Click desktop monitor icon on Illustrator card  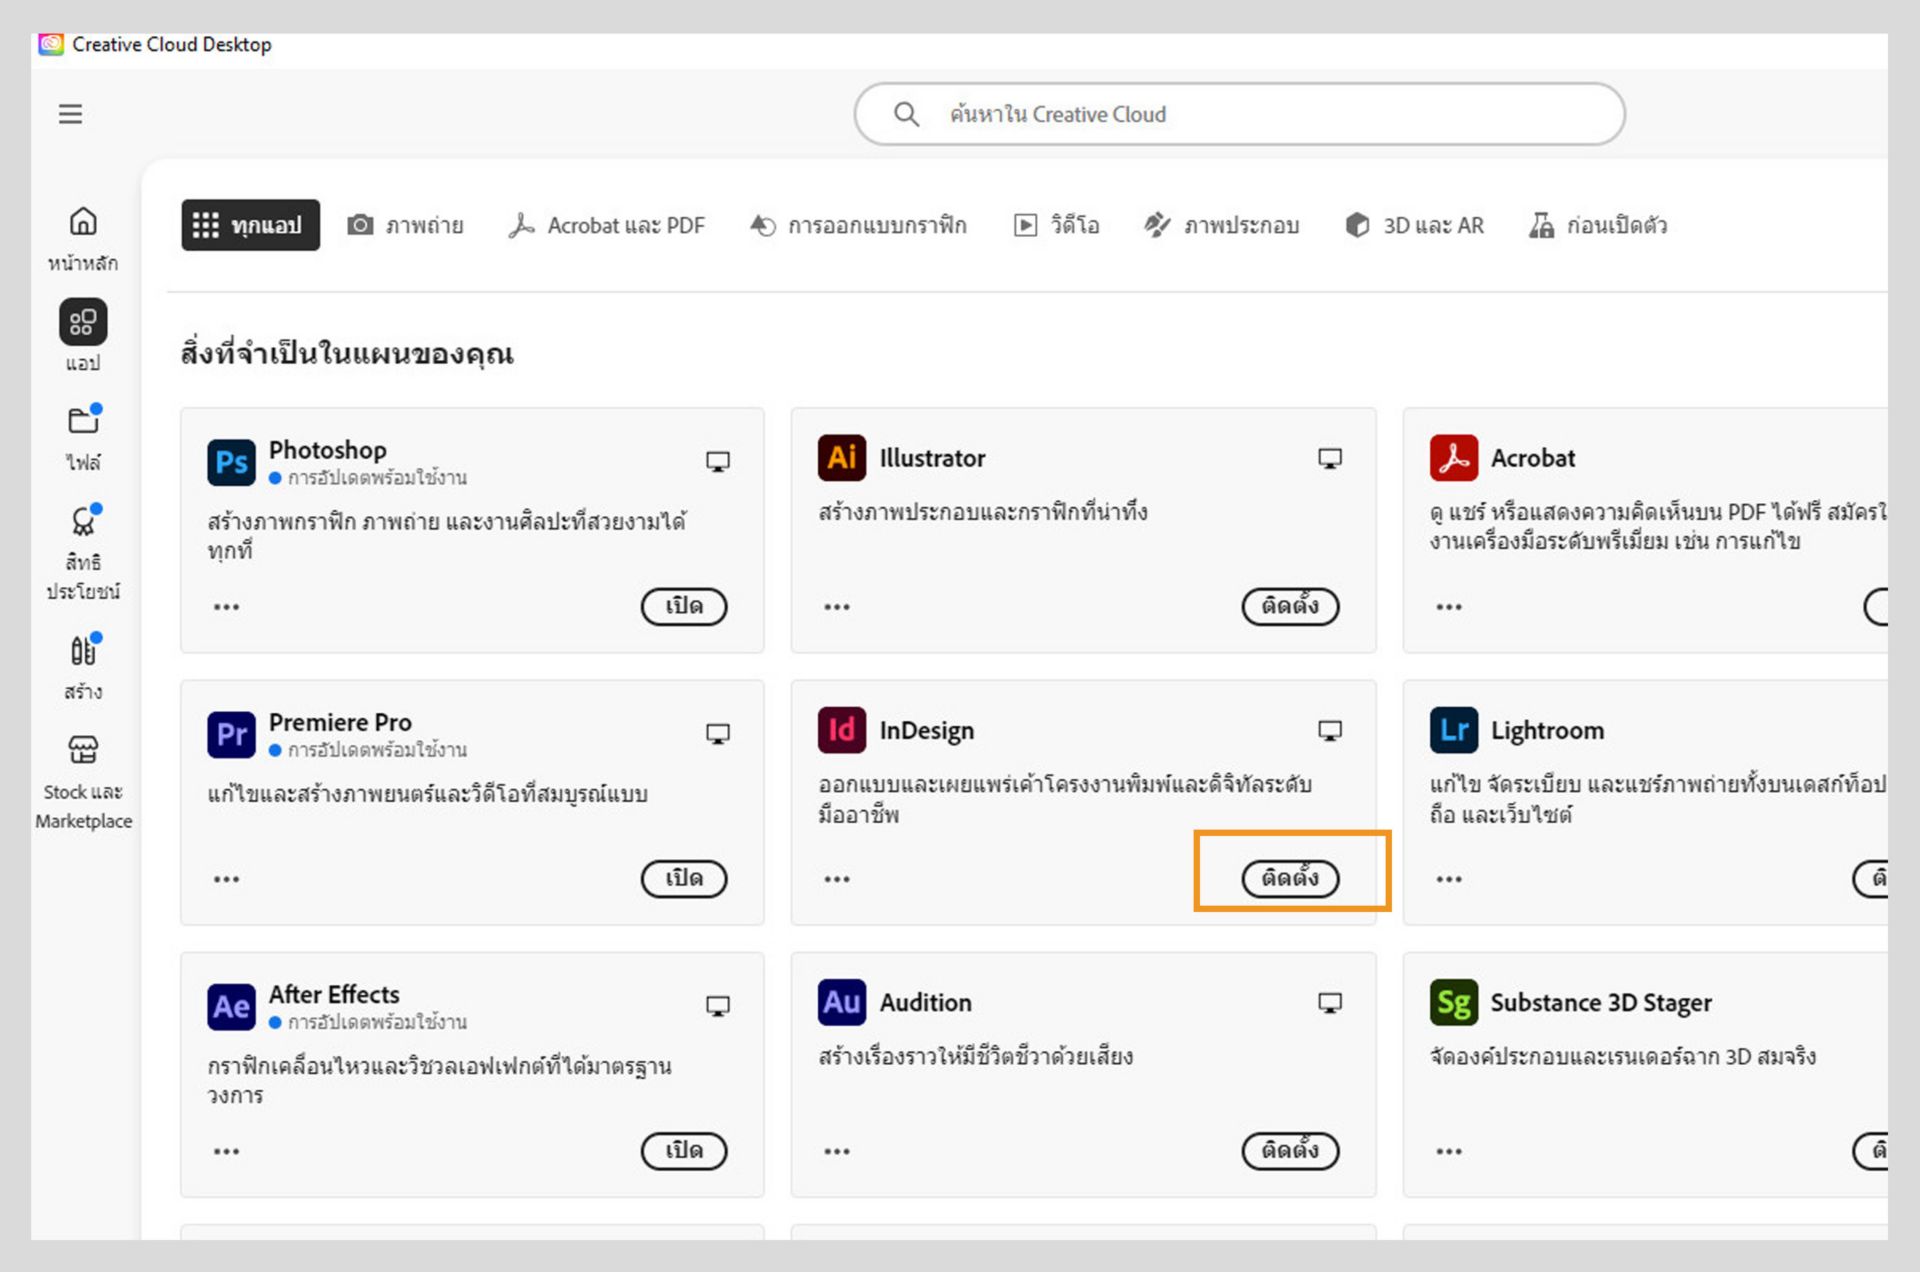click(x=1329, y=459)
